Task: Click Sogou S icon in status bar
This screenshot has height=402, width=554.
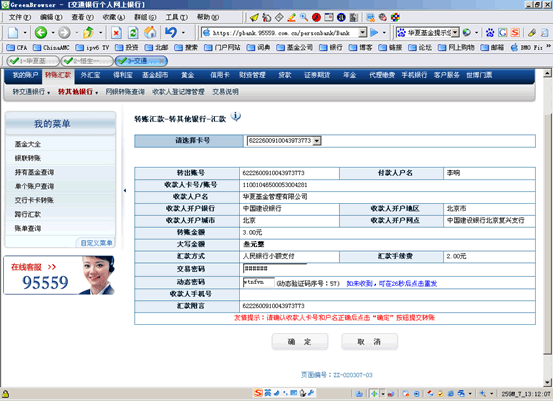Action: (258, 393)
